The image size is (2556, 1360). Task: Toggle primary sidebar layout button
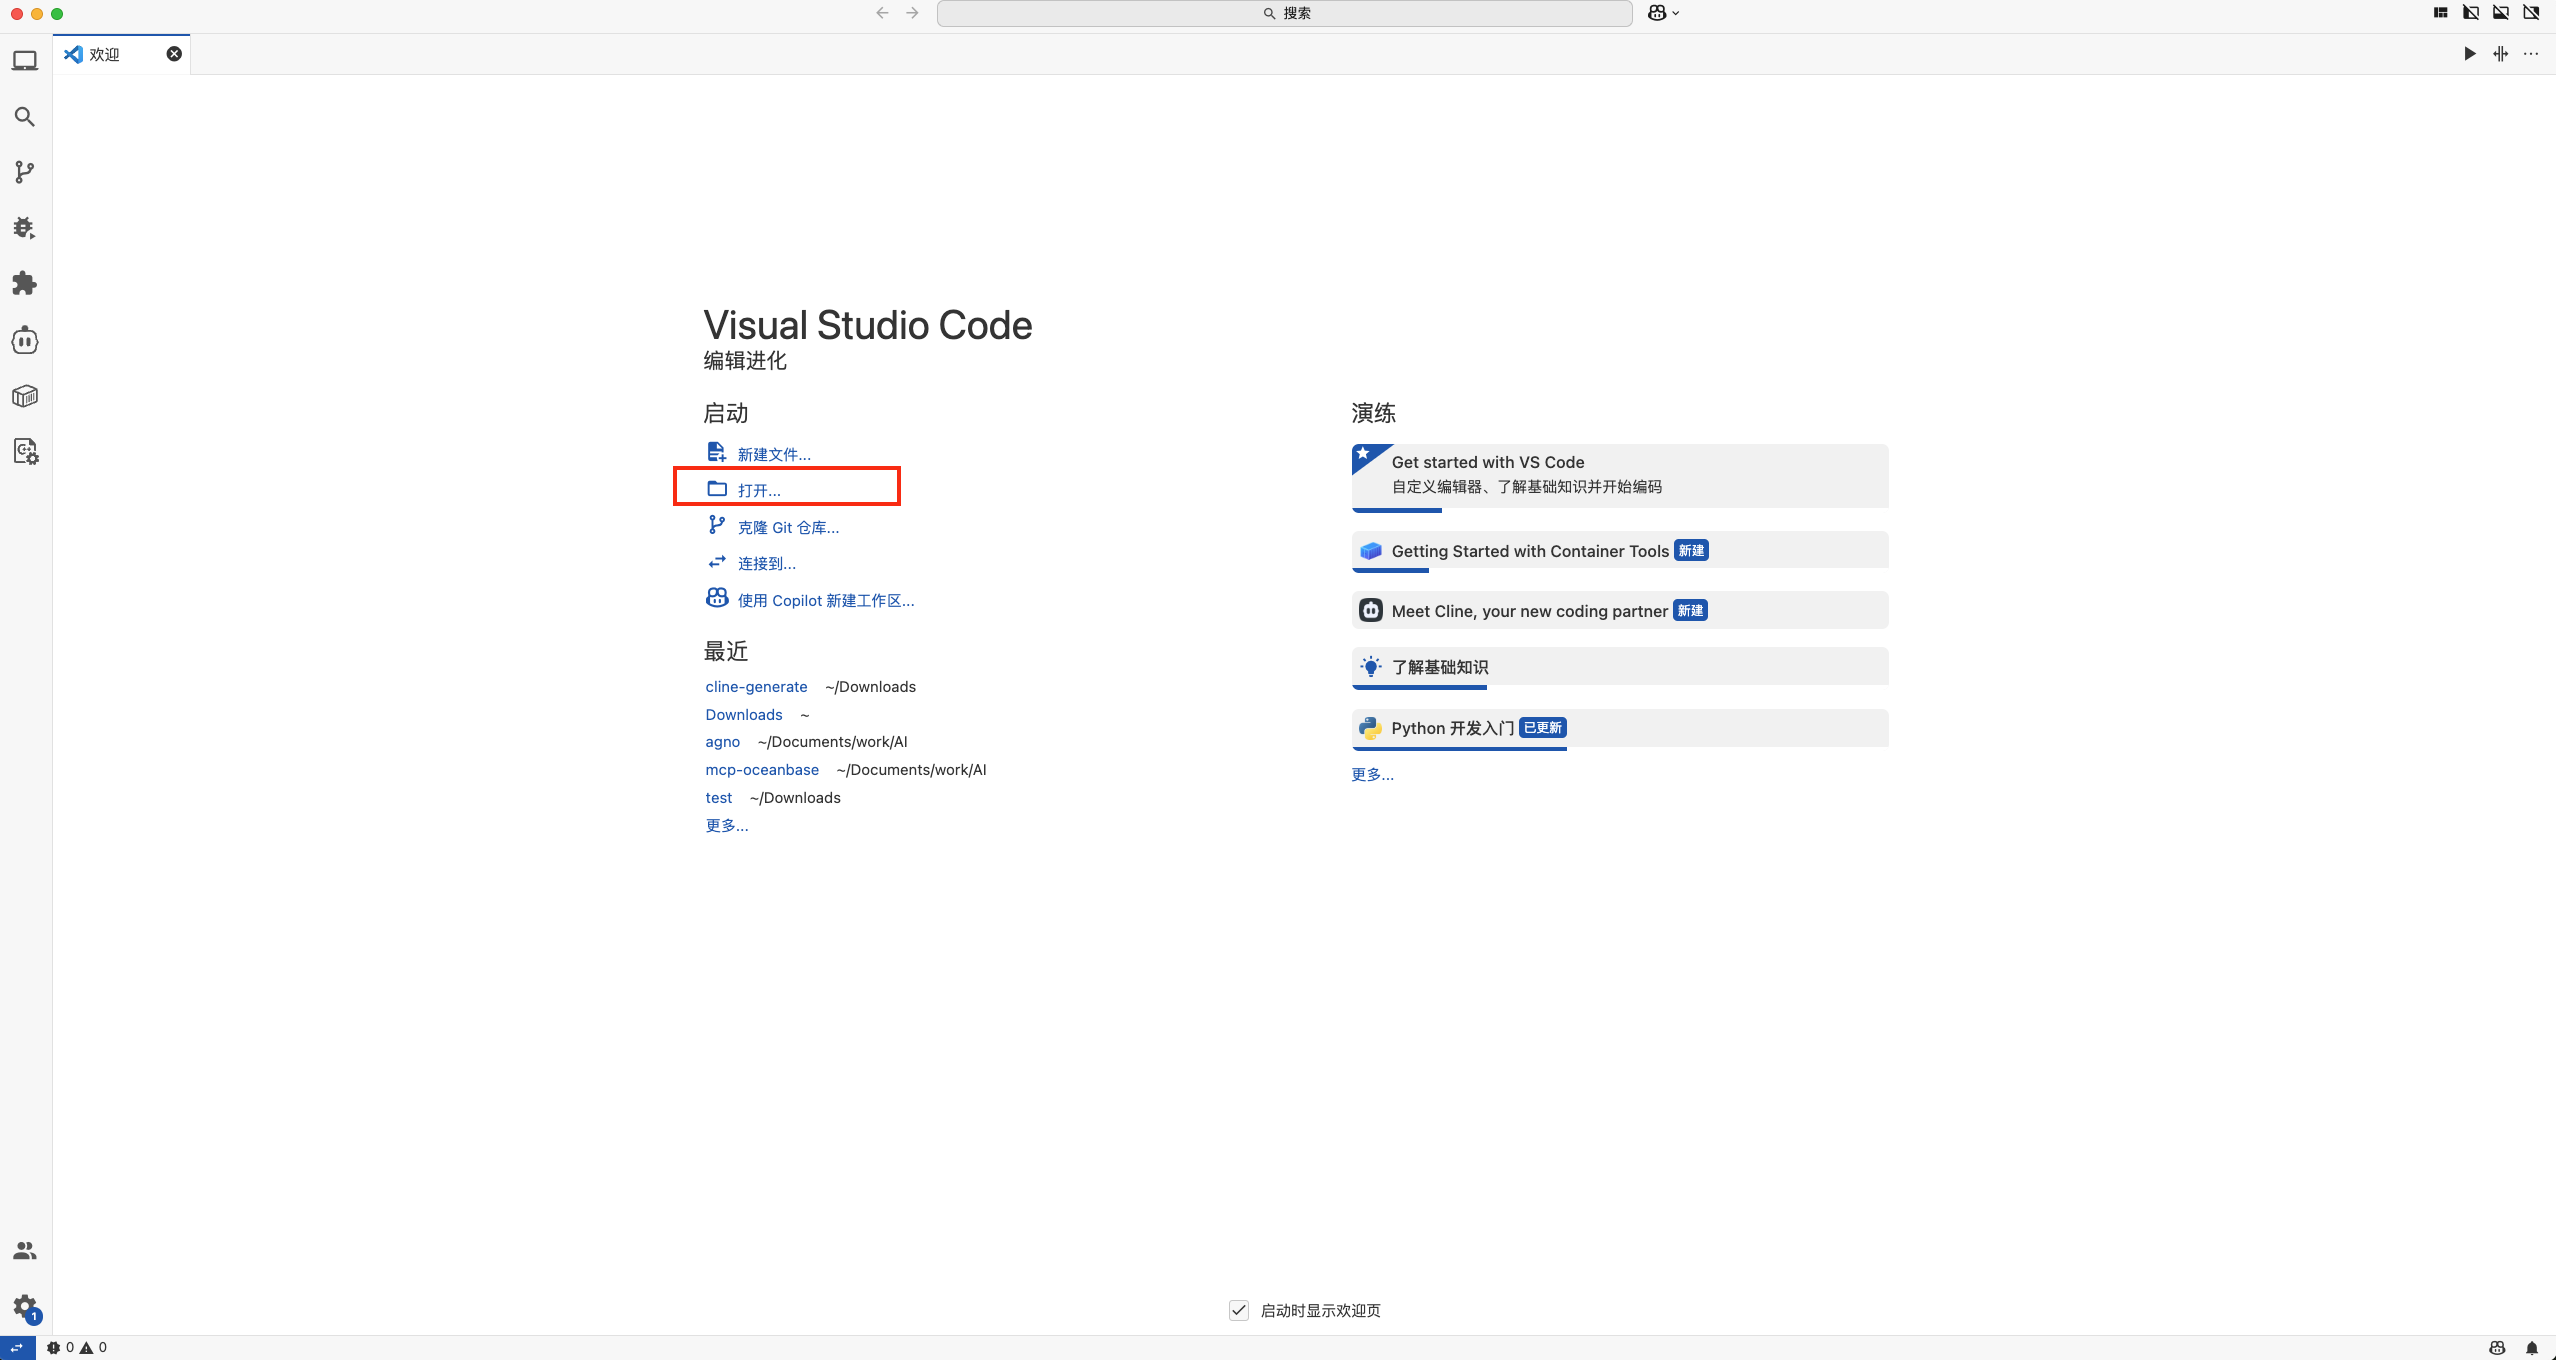click(x=2471, y=13)
